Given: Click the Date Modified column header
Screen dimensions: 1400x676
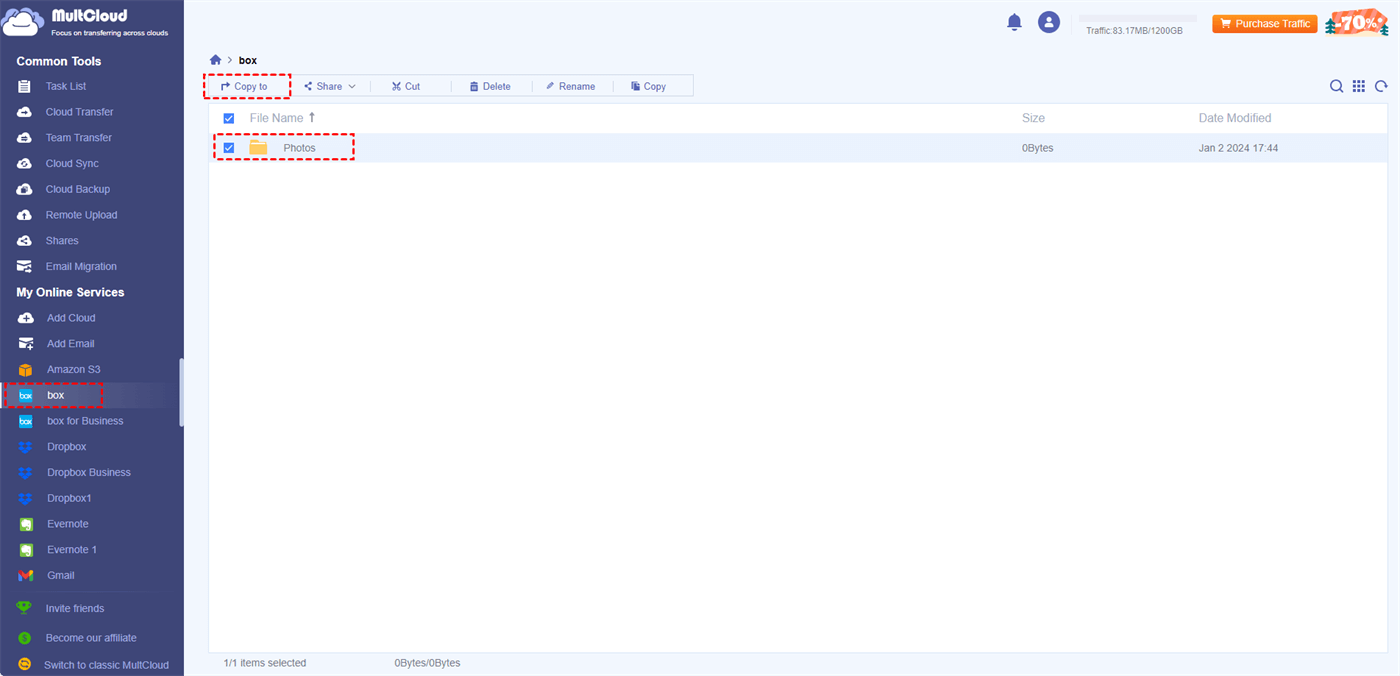Looking at the screenshot, I should [x=1235, y=118].
